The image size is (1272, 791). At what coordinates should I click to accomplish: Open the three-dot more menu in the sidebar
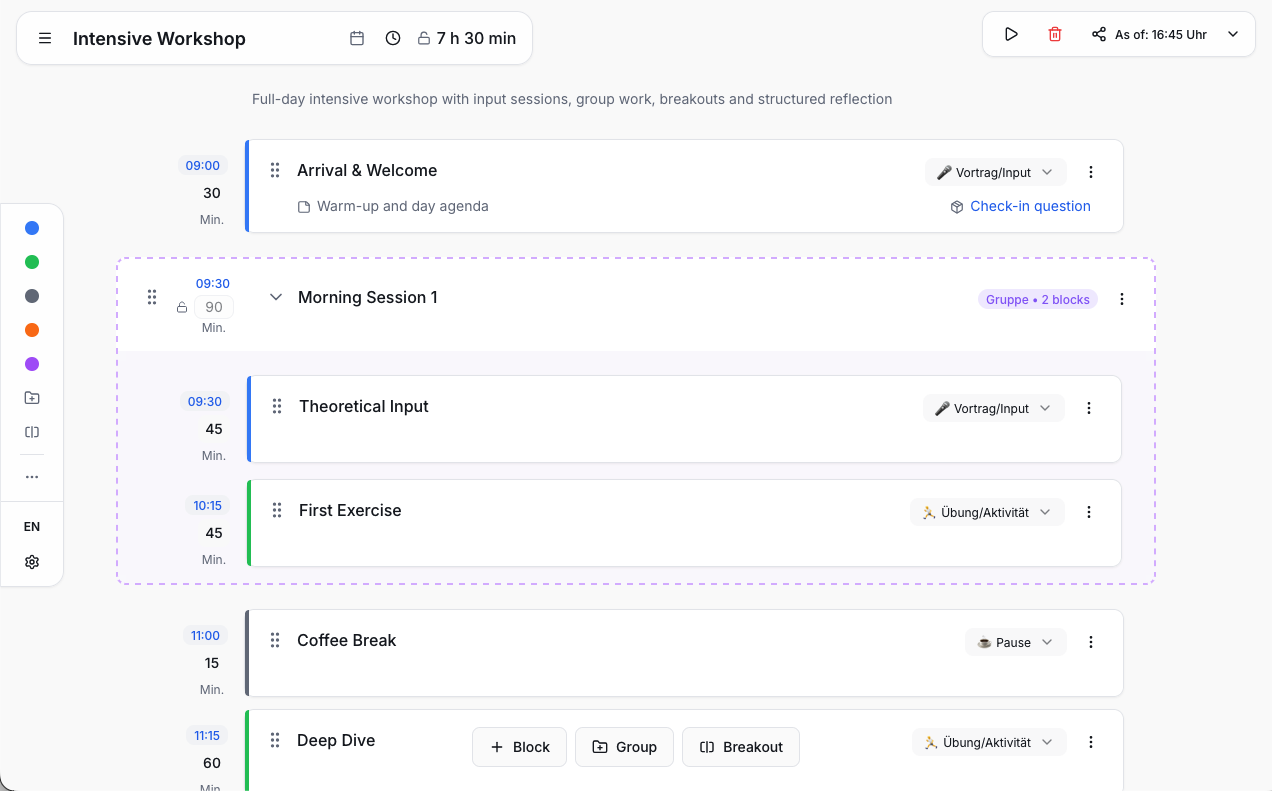pyautogui.click(x=32, y=477)
